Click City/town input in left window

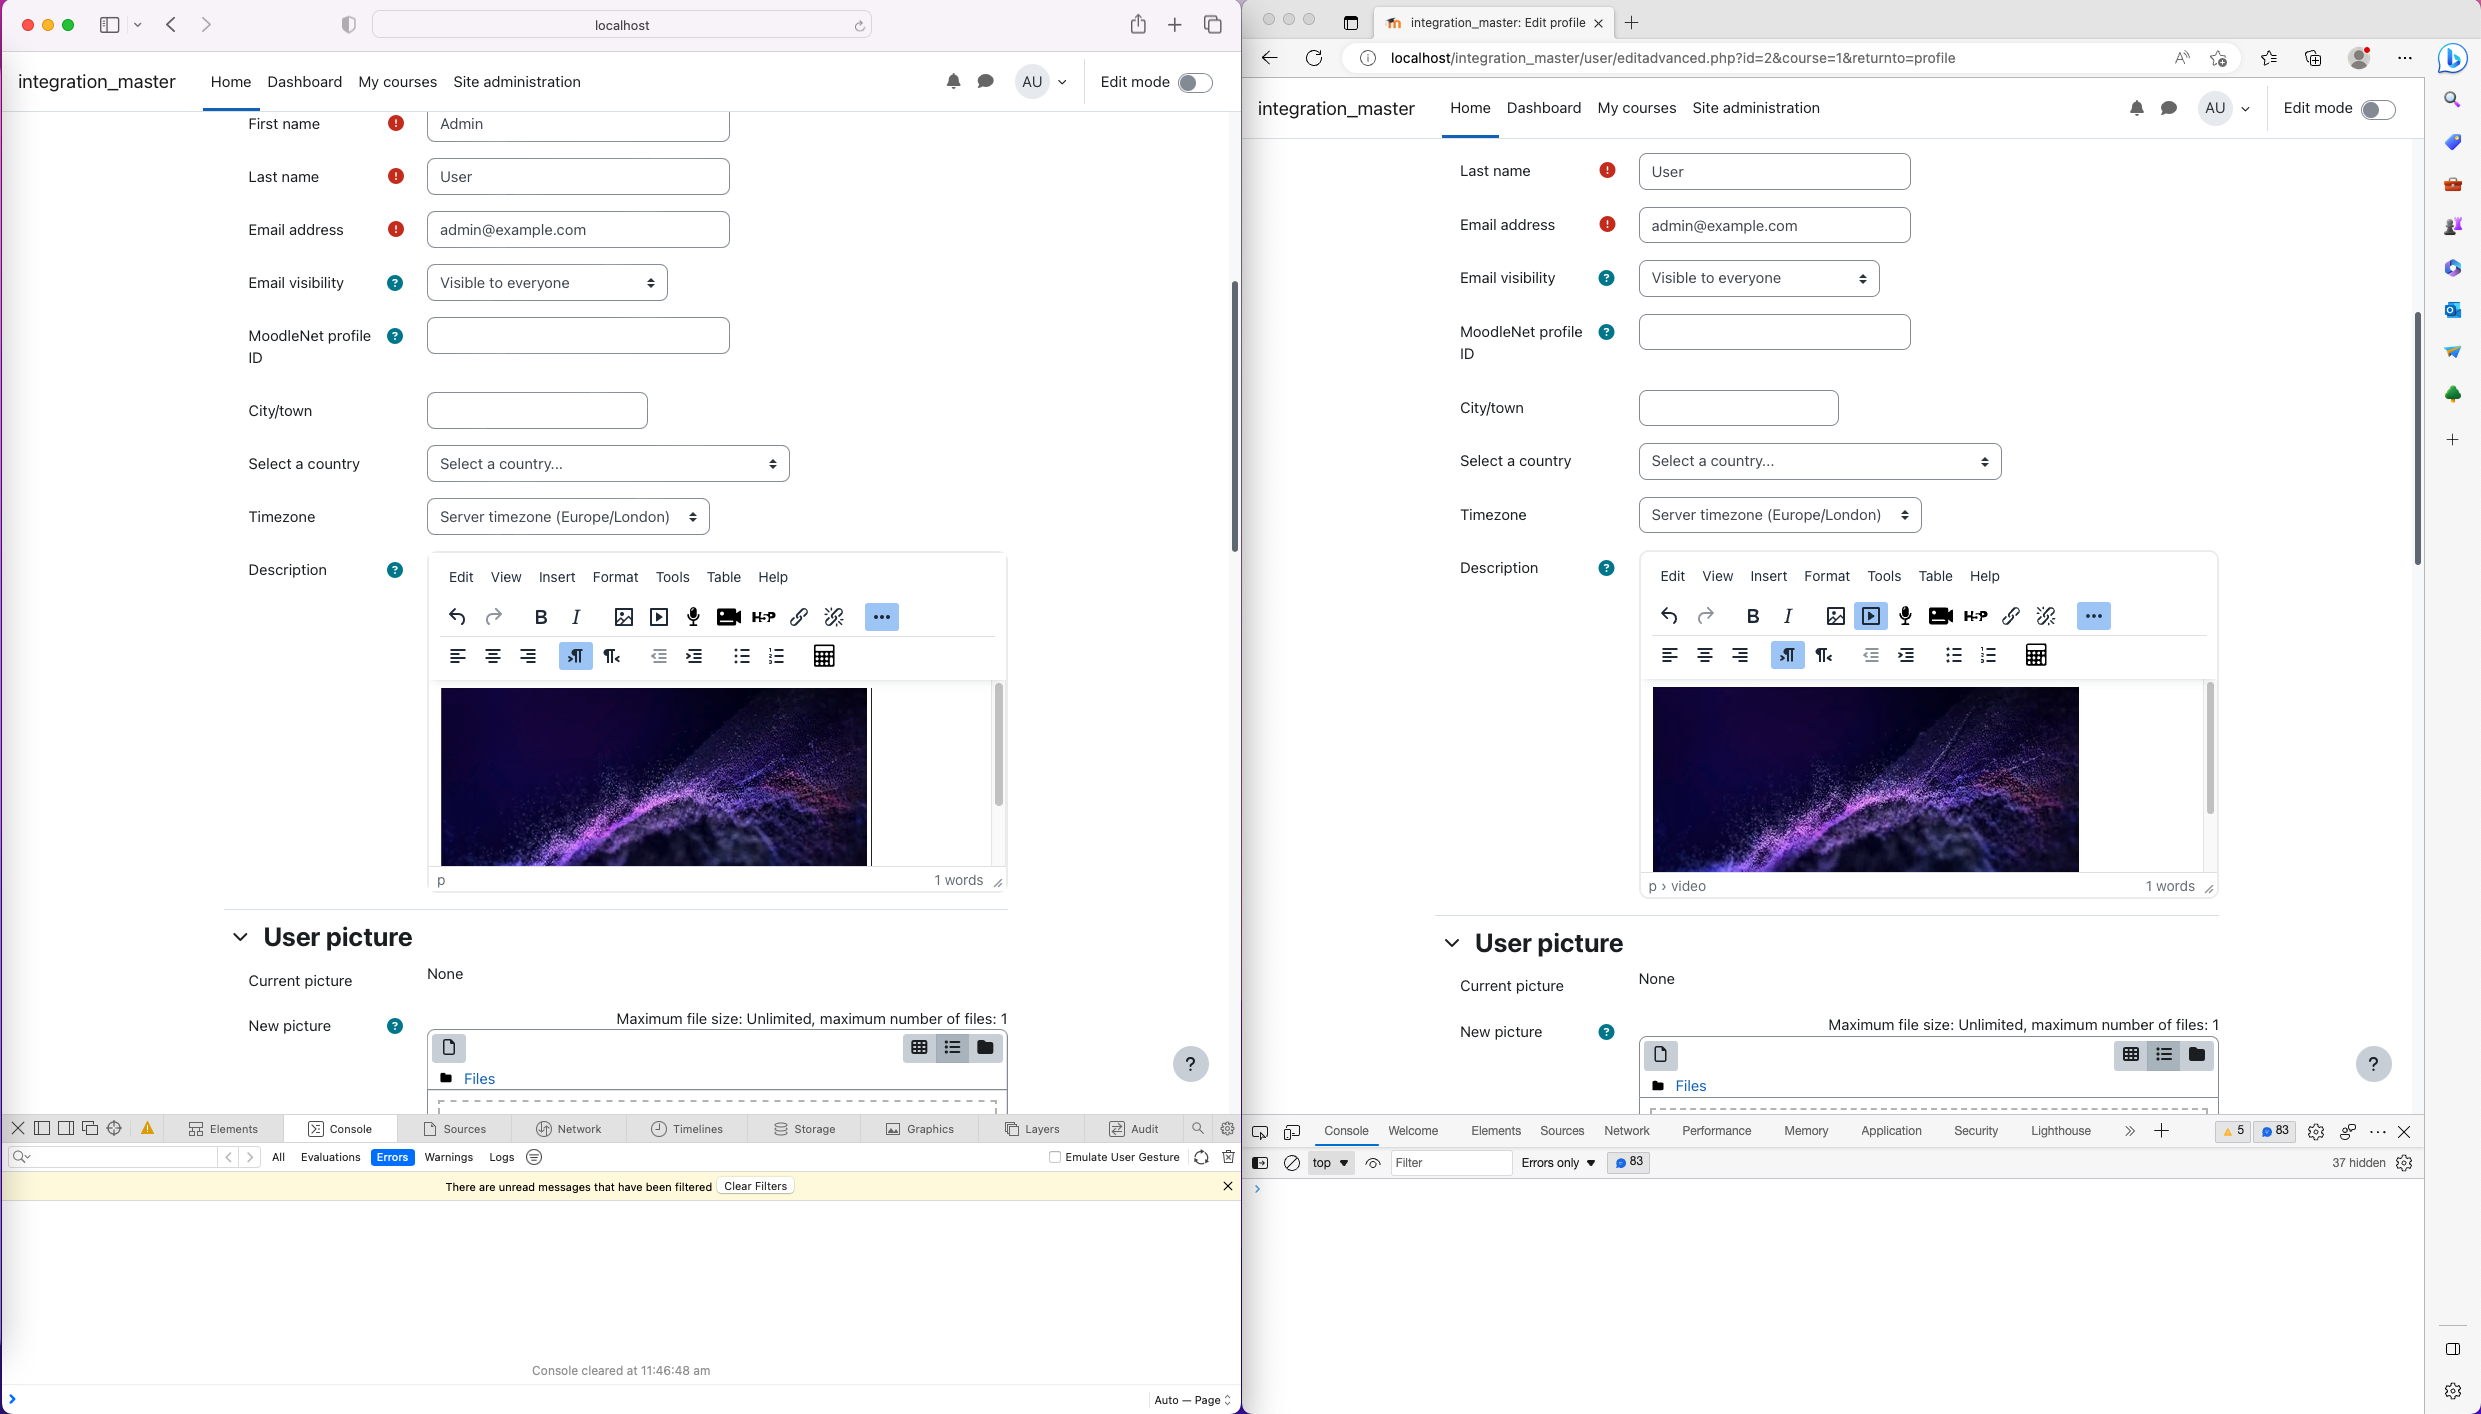click(537, 411)
